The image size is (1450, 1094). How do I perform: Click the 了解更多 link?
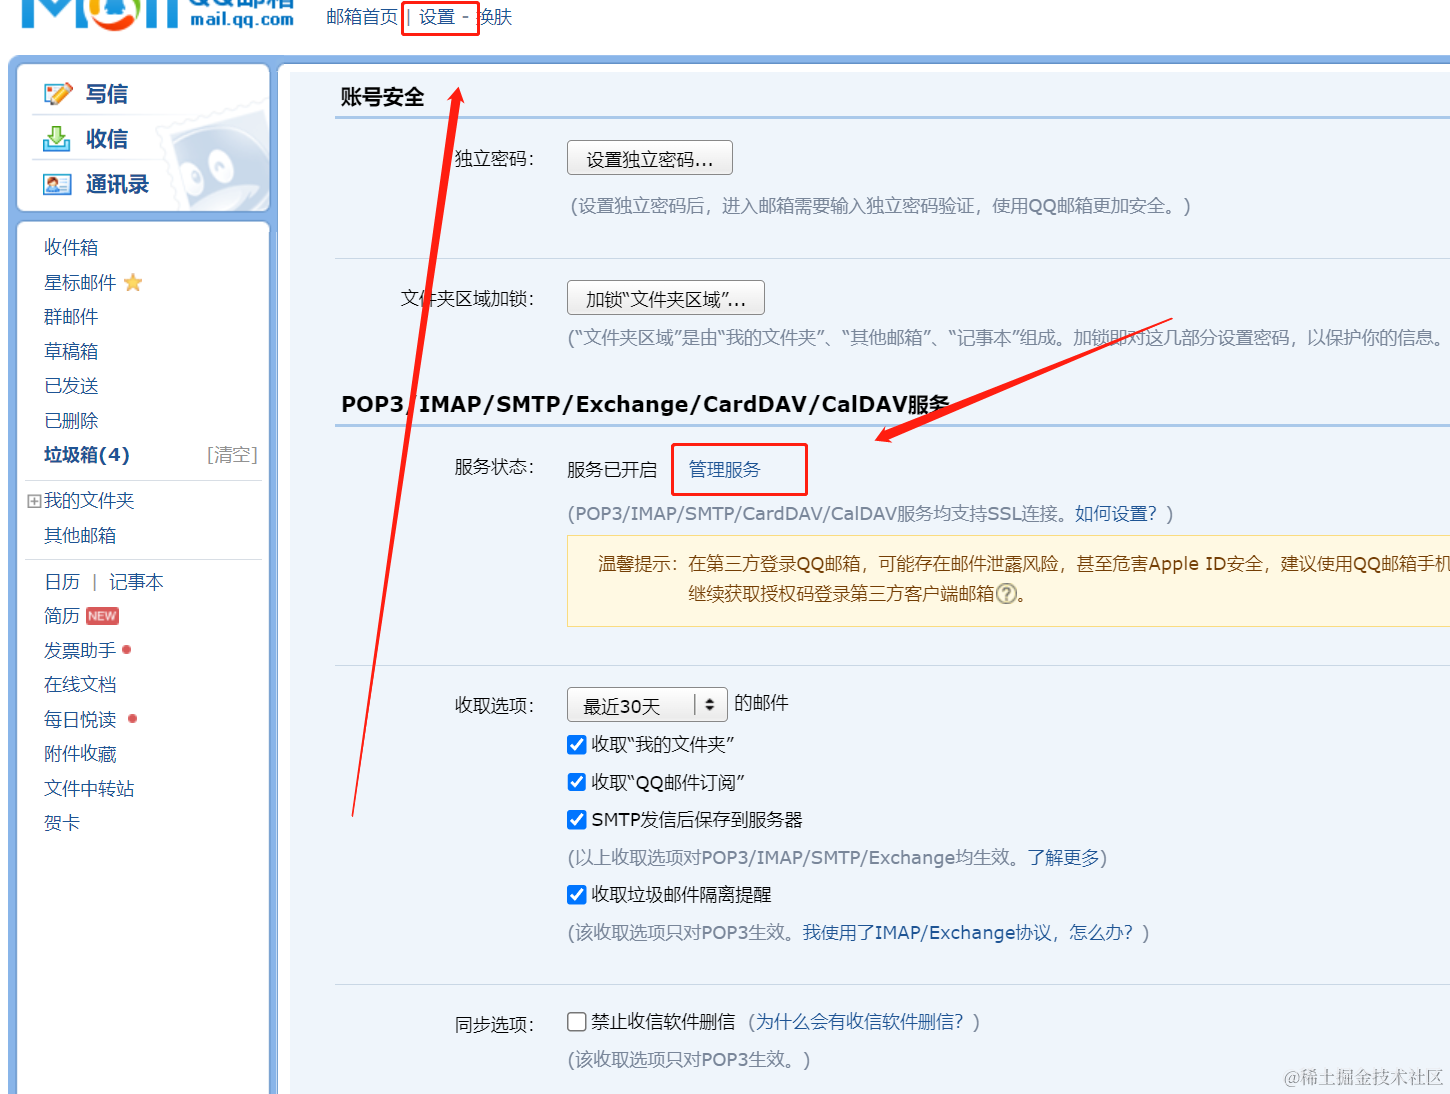[1064, 857]
